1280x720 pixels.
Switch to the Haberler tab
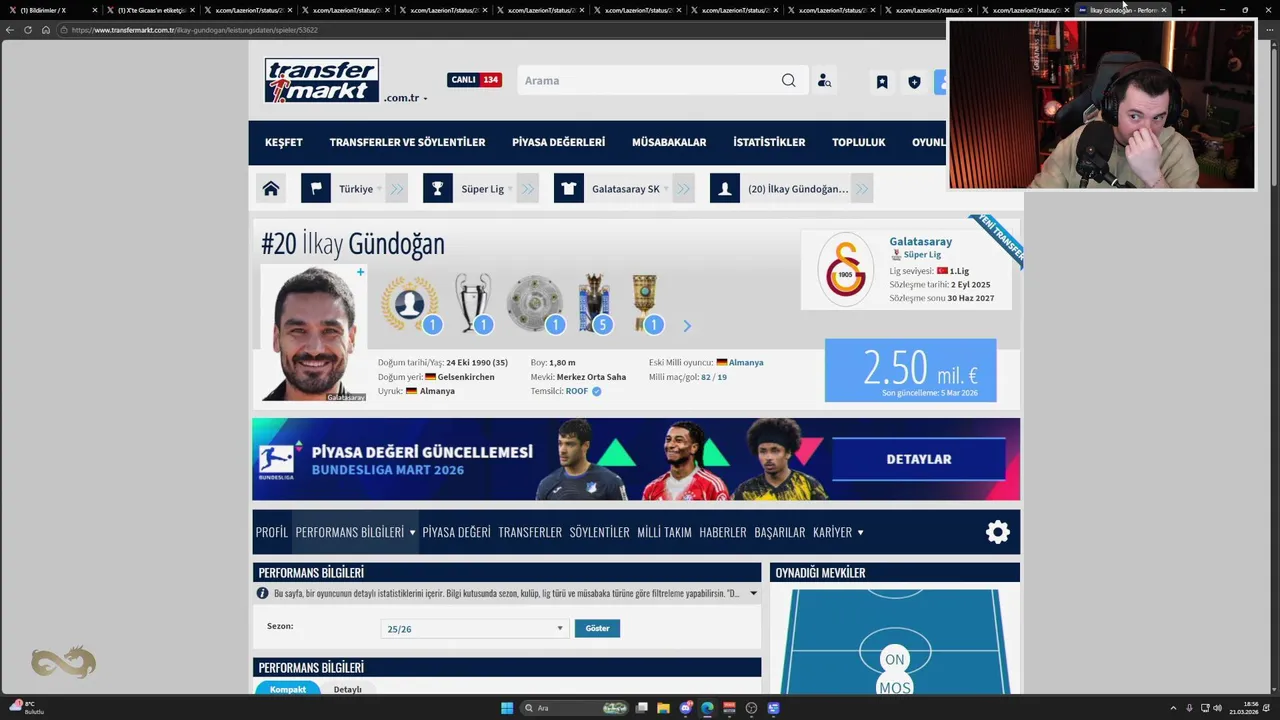click(x=723, y=532)
